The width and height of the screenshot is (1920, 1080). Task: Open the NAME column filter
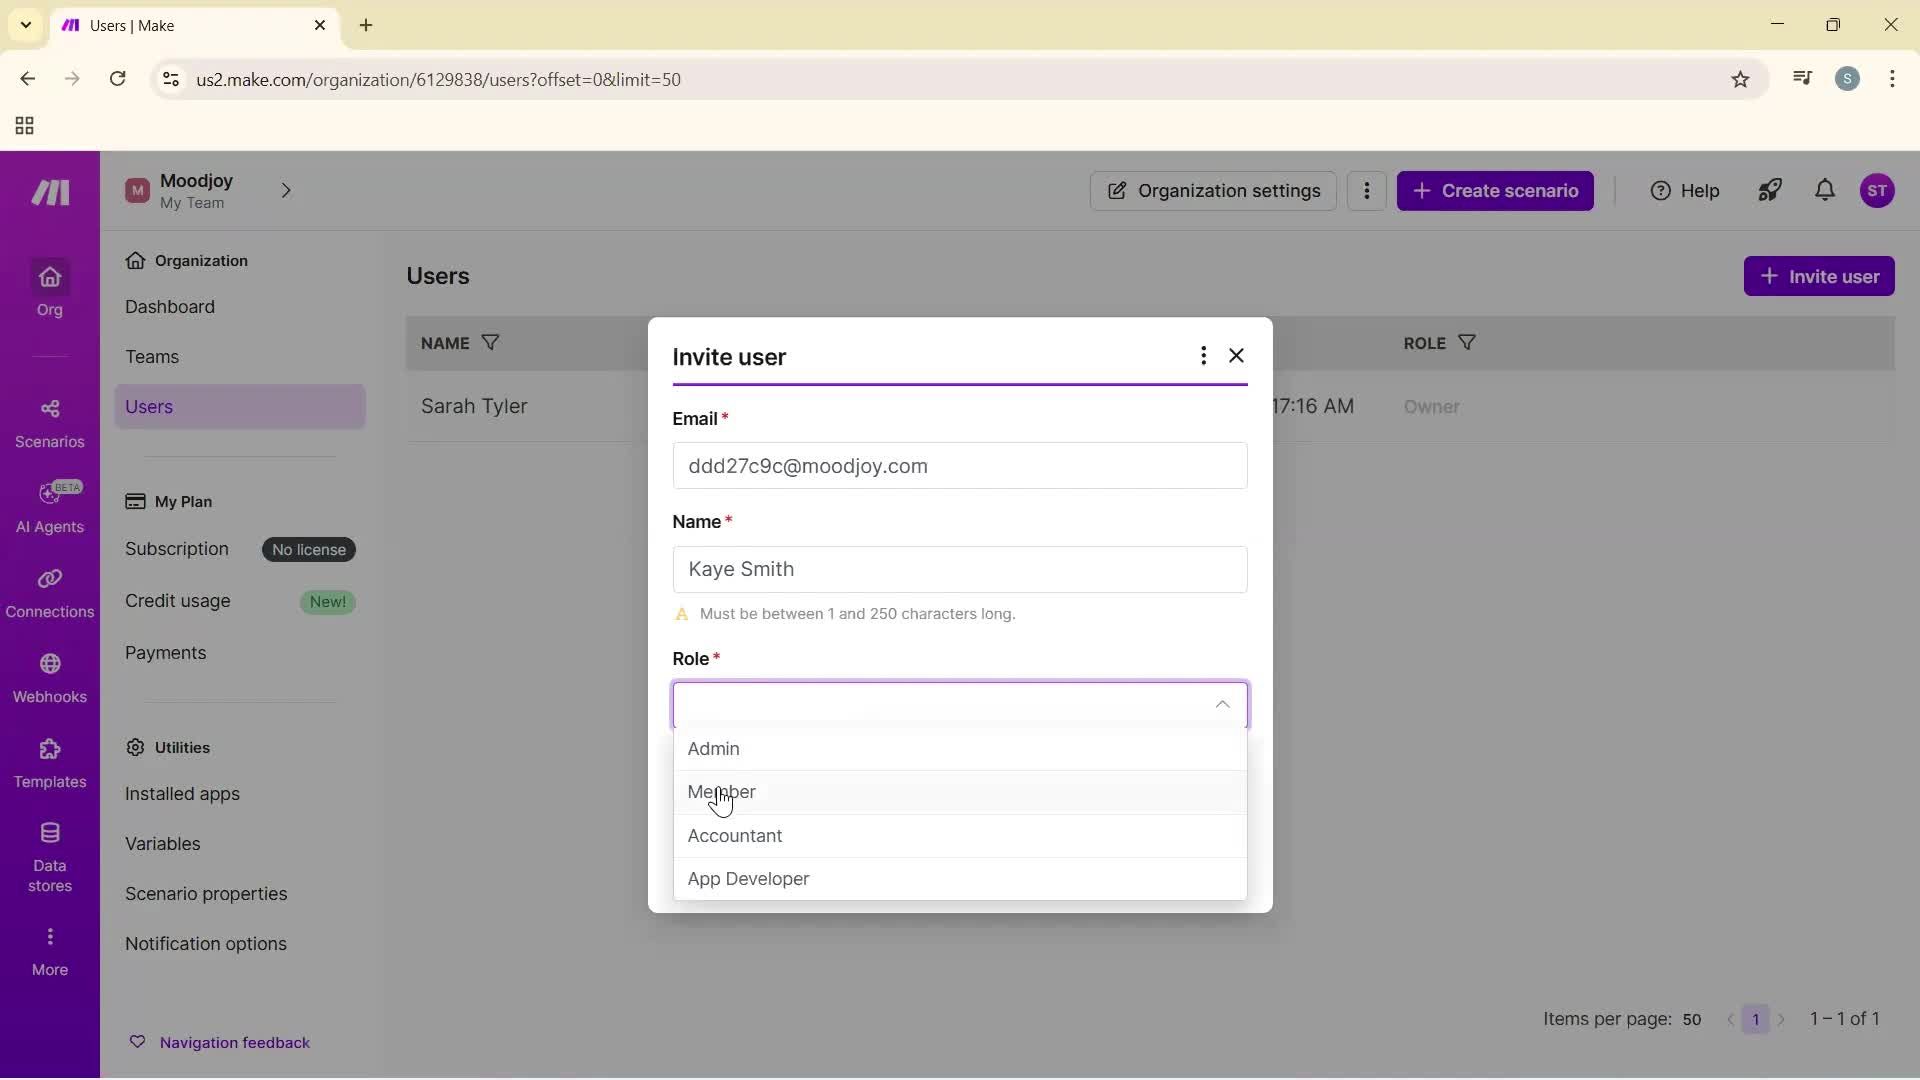tap(490, 343)
